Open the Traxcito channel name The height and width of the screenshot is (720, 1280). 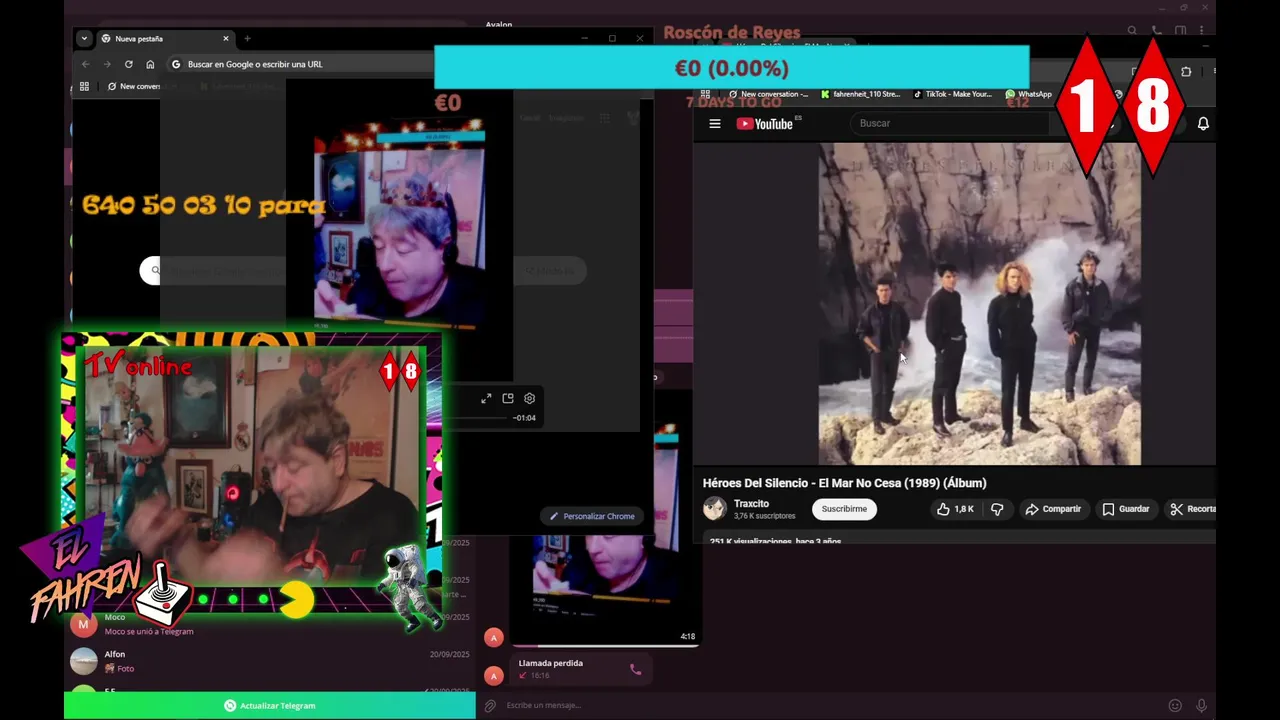(x=752, y=504)
